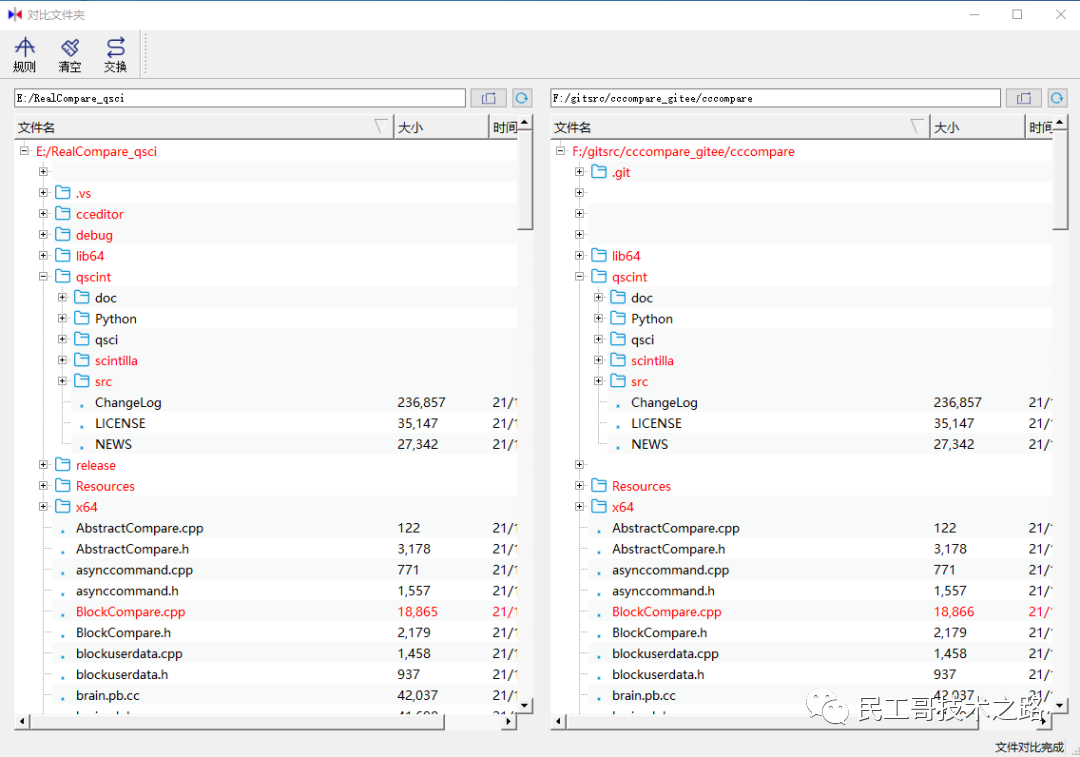Click the 清空 (clear) toolbar icon

[70, 54]
